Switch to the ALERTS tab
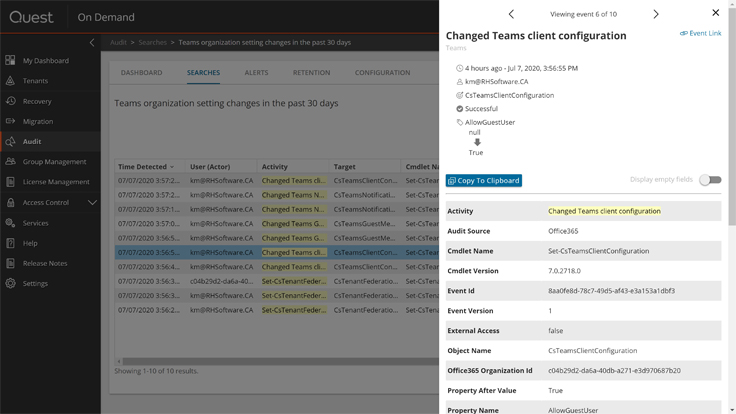 [256, 73]
